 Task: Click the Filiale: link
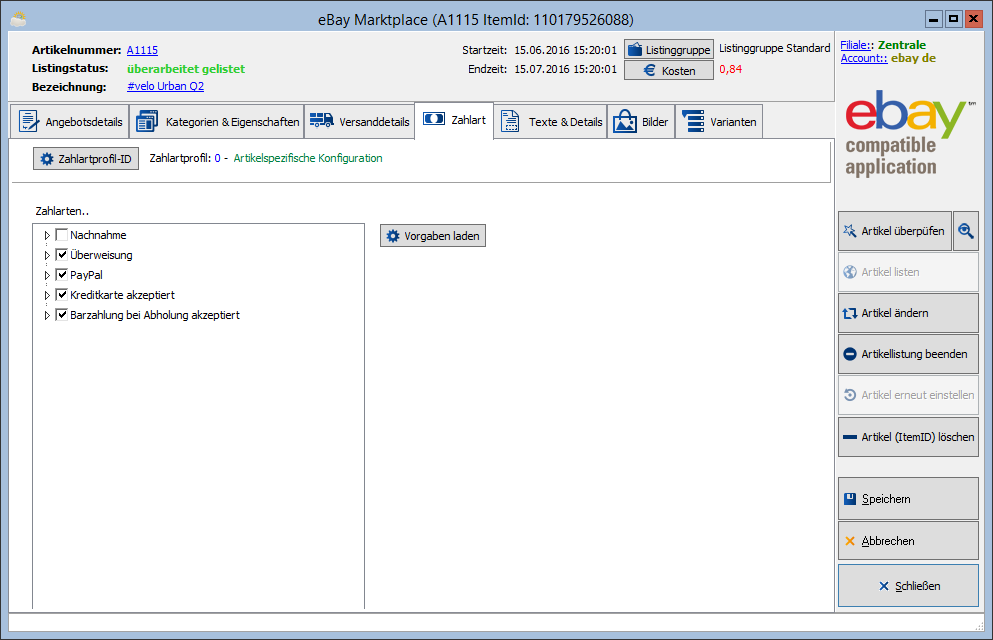[x=856, y=45]
